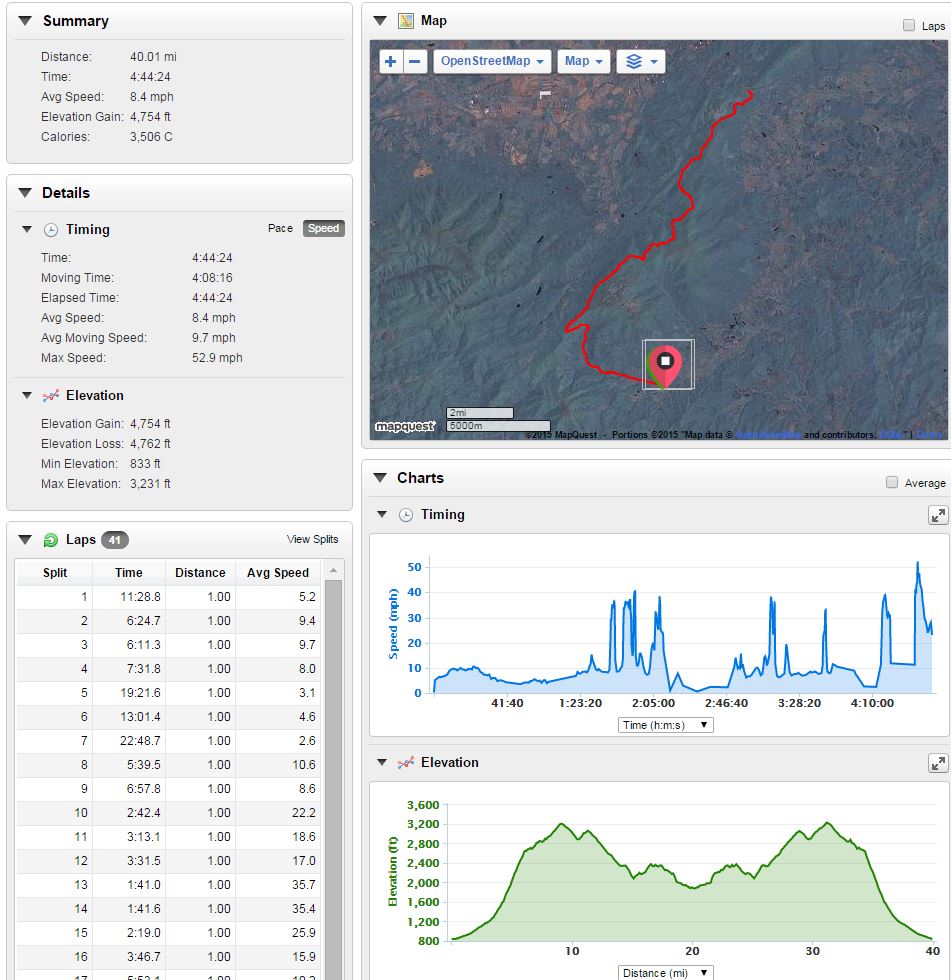Collapse the Summary panel

25,21
